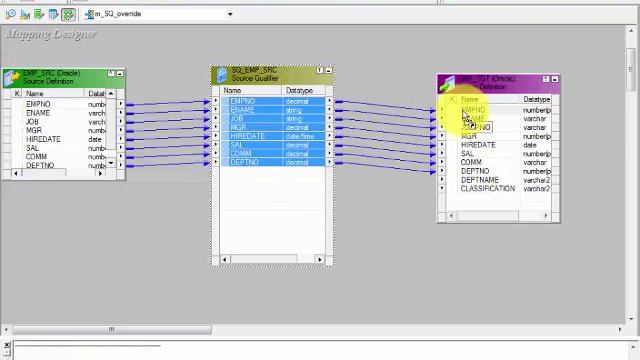The width and height of the screenshot is (640, 360).
Task: Click HIREDATE output port arrow in EMP_SRC
Action: 121,139
